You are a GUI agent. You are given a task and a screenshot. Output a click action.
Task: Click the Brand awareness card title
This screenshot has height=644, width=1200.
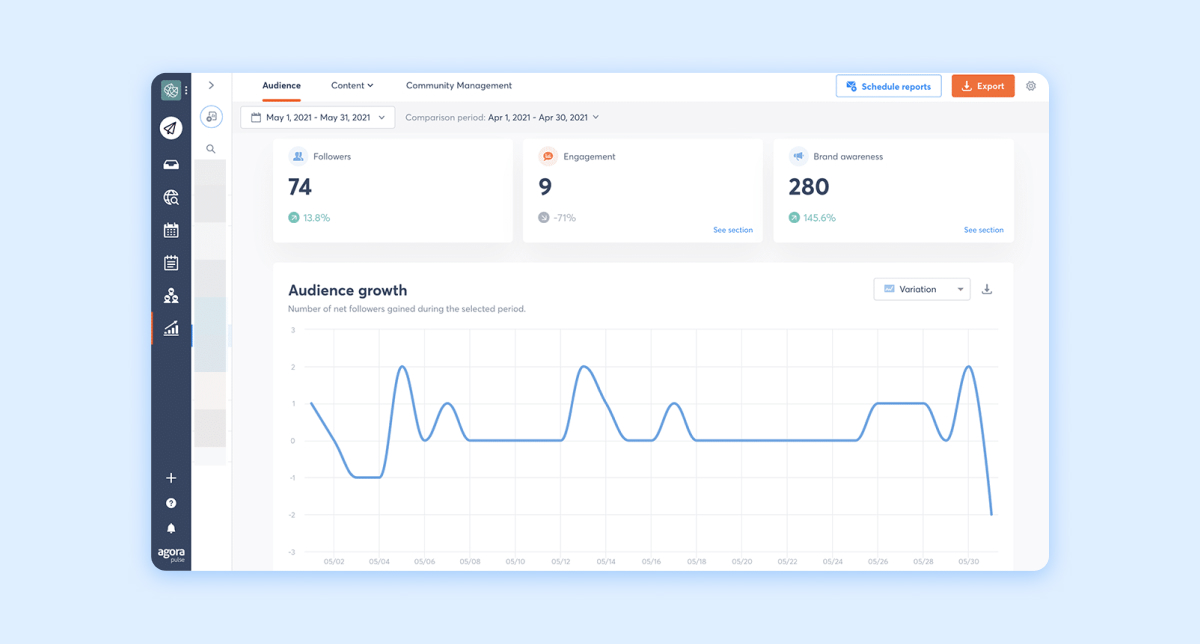point(848,157)
